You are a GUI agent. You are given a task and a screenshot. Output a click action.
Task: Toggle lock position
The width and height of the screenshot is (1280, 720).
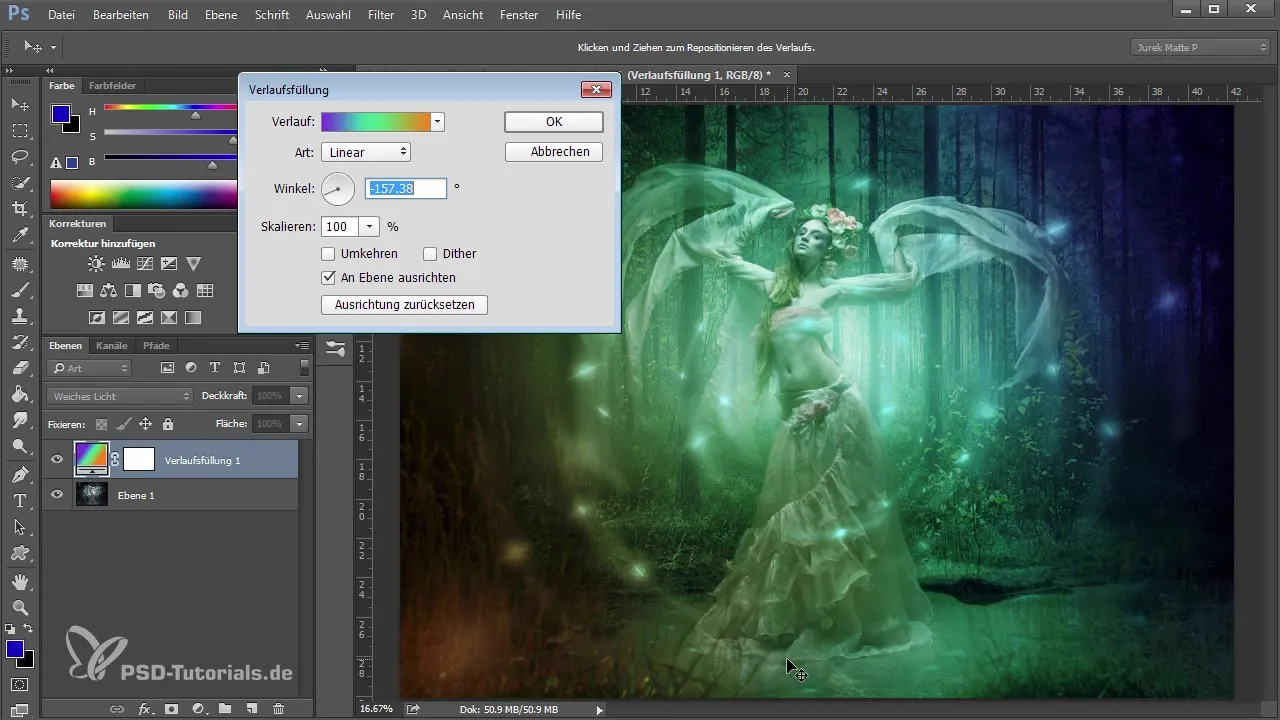coord(145,424)
